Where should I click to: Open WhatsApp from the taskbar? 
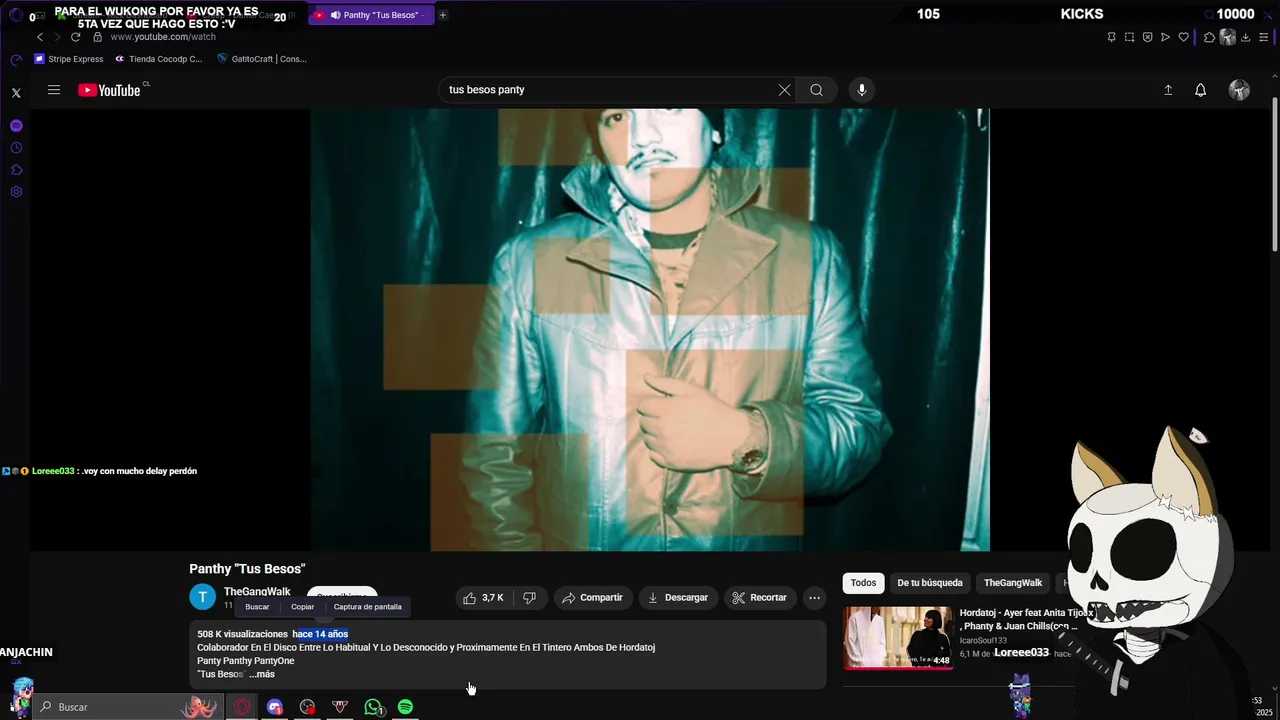click(x=373, y=707)
